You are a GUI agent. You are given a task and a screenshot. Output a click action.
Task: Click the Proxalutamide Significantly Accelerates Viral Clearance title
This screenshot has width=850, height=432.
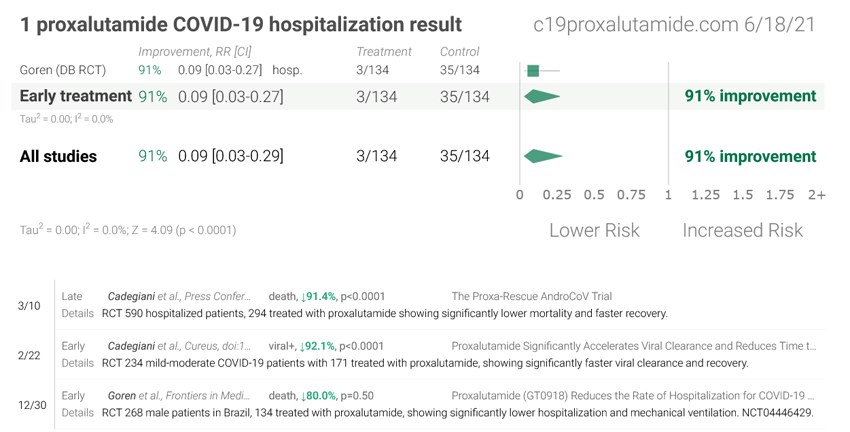coord(633,346)
